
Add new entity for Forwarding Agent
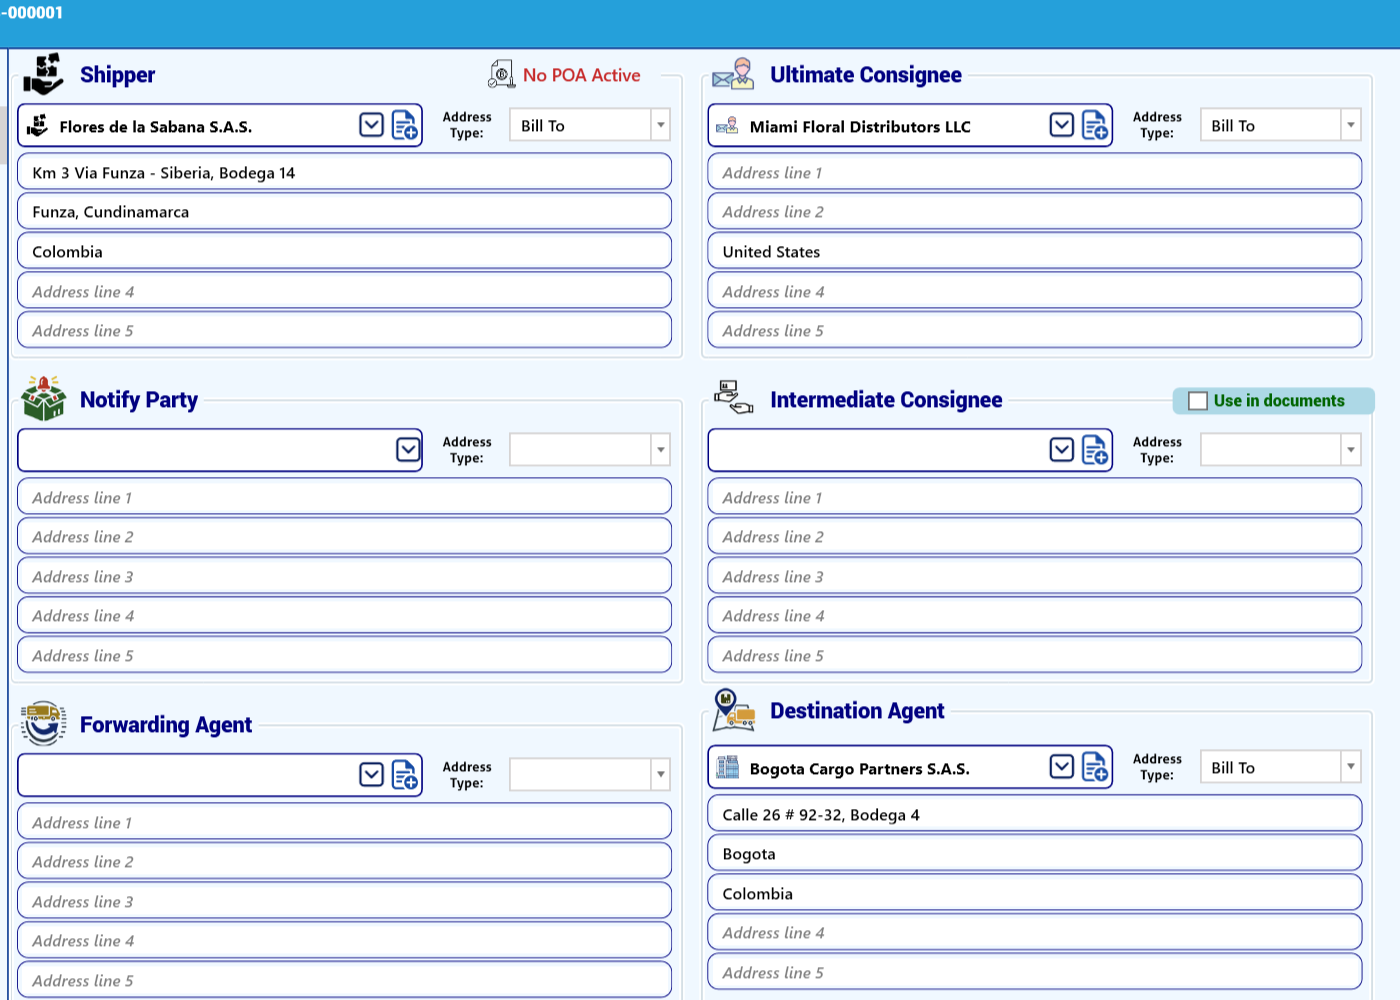(x=404, y=775)
